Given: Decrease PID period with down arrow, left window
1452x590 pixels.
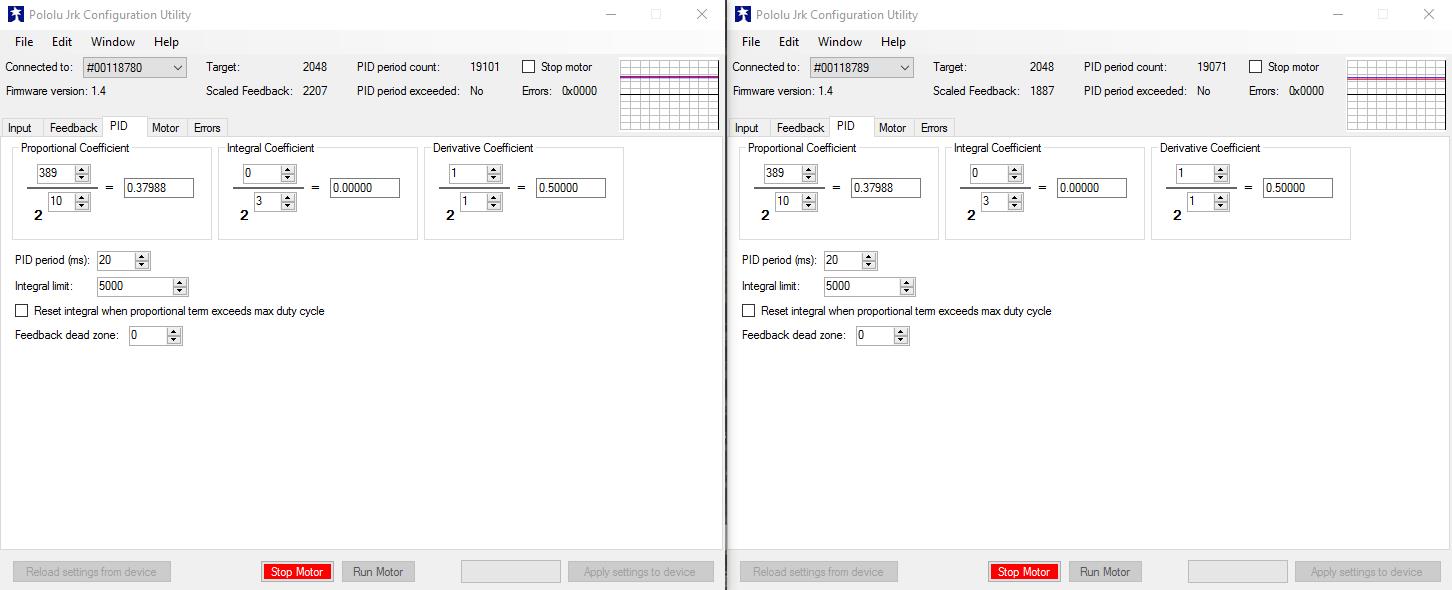Looking at the screenshot, I should (x=142, y=264).
